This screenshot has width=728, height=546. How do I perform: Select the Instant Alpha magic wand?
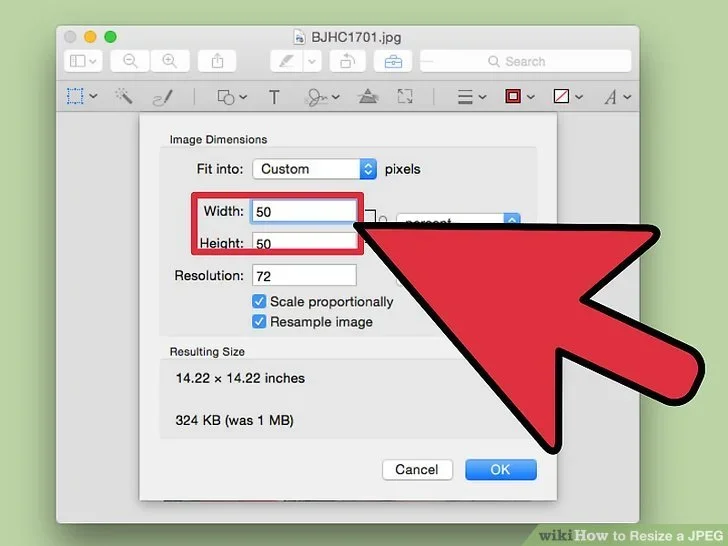tap(124, 97)
